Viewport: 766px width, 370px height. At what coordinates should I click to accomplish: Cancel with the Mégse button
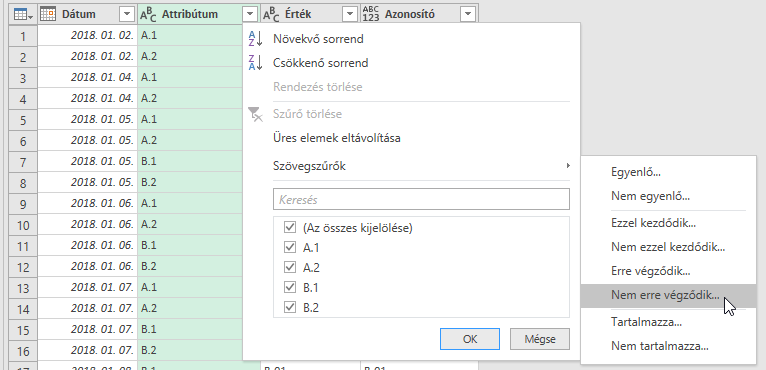click(540, 339)
